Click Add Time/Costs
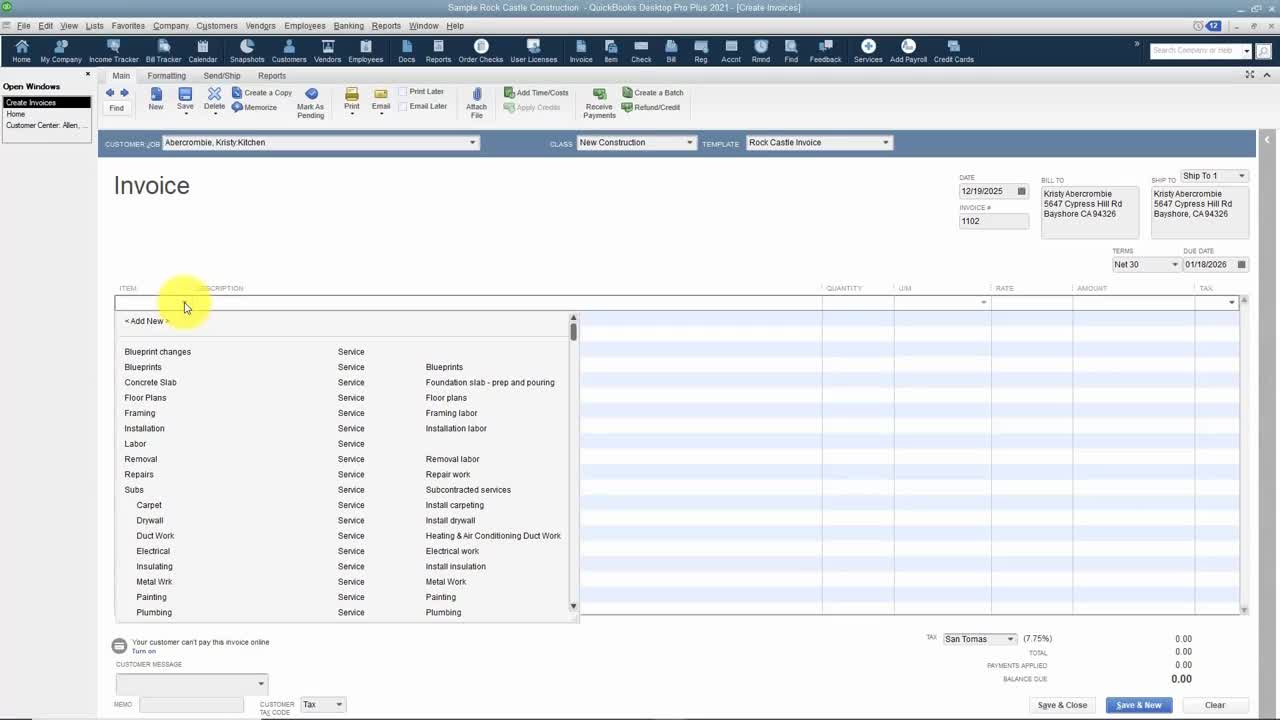Viewport: 1280px width, 720px height. pos(536,93)
